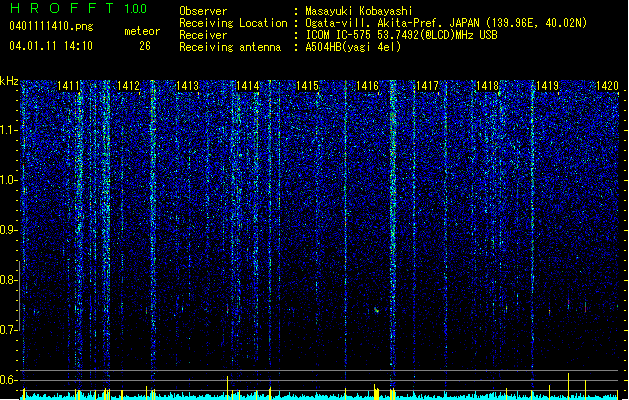
Task: Click the 1418 time marker
Action: click(487, 86)
